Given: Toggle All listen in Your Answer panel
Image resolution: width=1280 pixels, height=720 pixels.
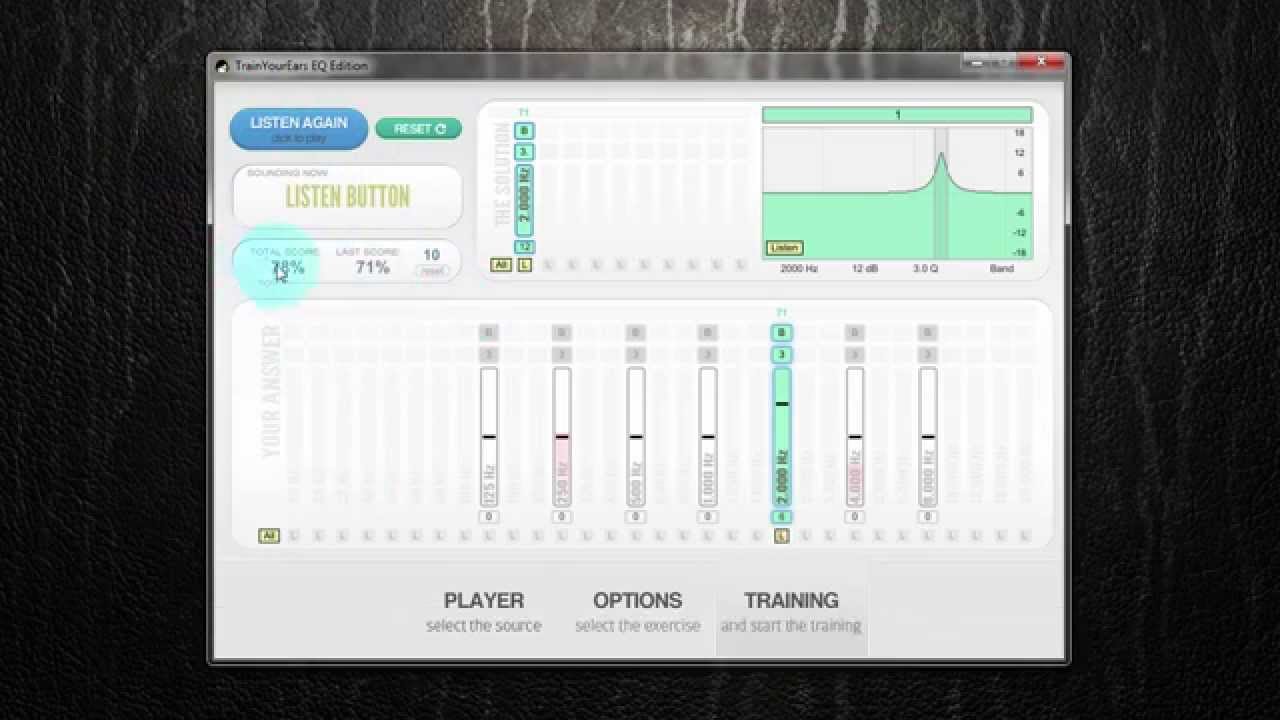Looking at the screenshot, I should pos(268,536).
